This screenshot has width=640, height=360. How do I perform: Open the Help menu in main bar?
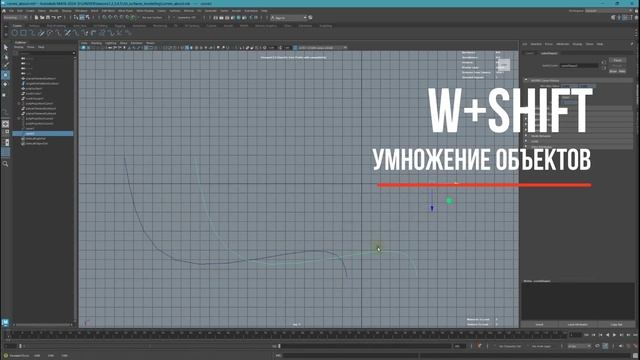[x=264, y=11]
